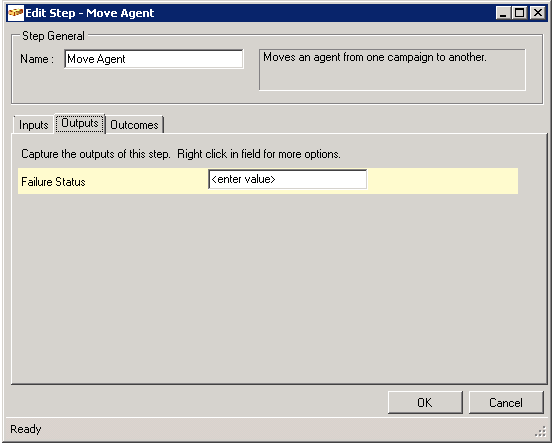Image resolution: width=553 pixels, height=444 pixels.
Task: Switch to the Inputs tab
Action: (x=34, y=125)
